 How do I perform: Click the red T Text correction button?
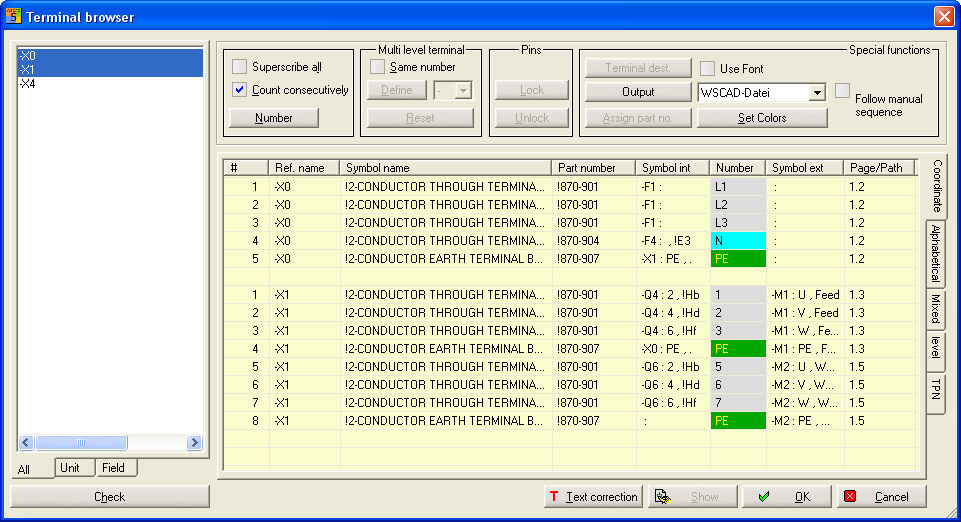593,497
